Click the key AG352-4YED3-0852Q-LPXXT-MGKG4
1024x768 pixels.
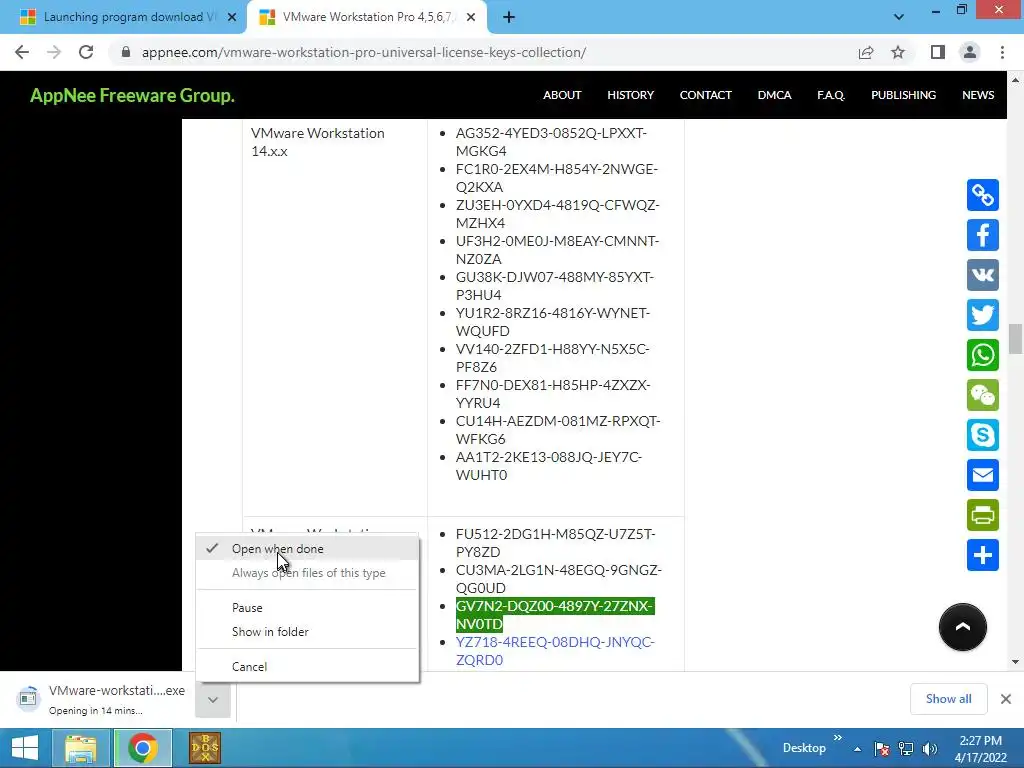(551, 142)
